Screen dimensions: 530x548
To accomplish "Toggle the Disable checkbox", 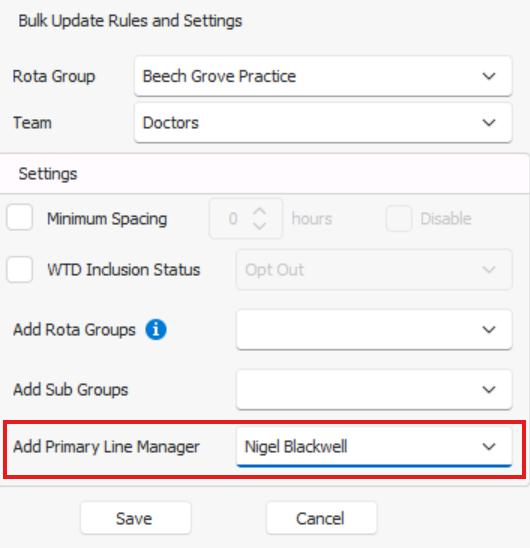I will (x=399, y=218).
